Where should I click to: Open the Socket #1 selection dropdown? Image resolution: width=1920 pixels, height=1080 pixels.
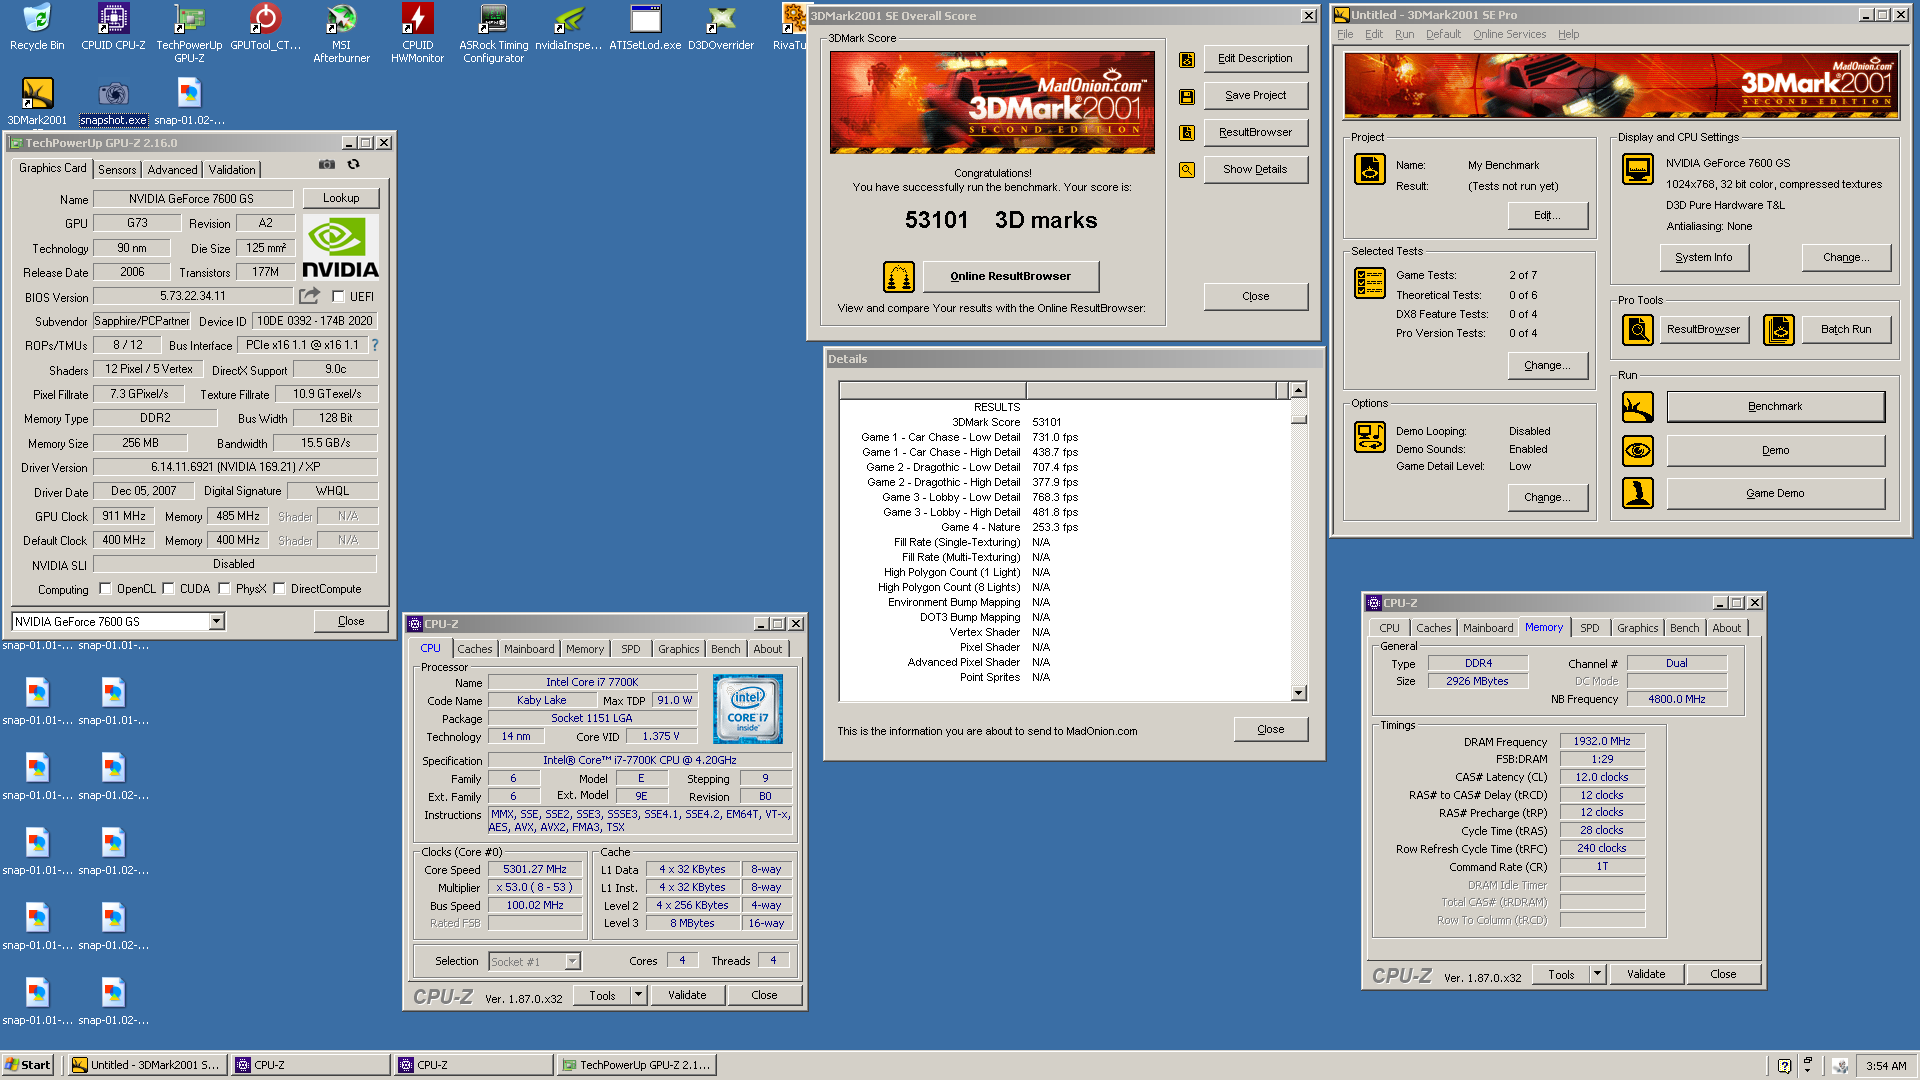click(x=573, y=962)
